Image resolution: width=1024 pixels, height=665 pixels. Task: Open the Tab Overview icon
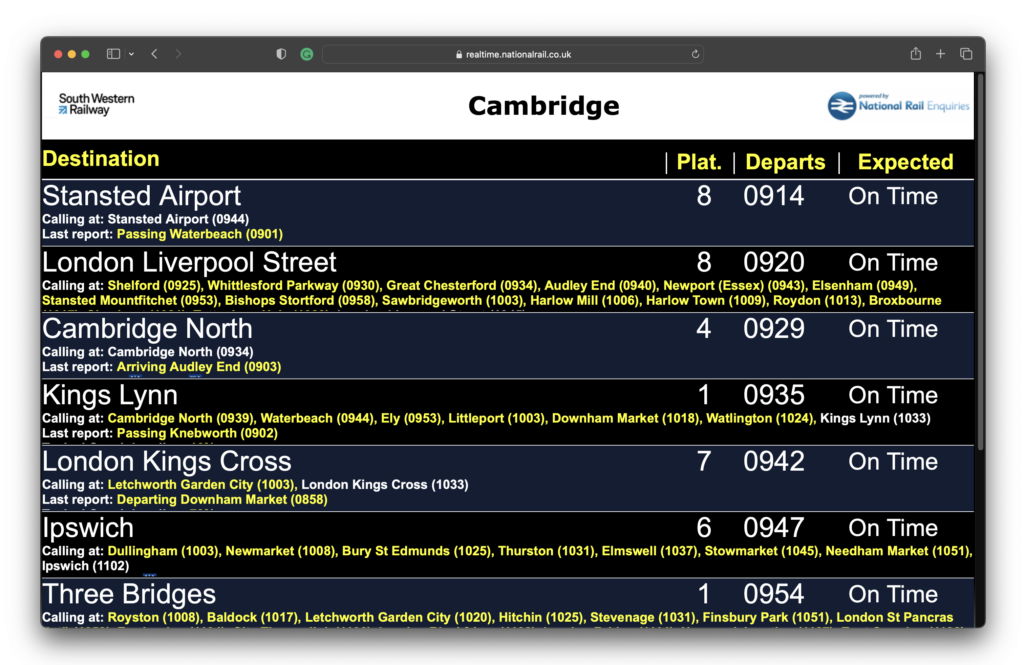click(x=966, y=53)
